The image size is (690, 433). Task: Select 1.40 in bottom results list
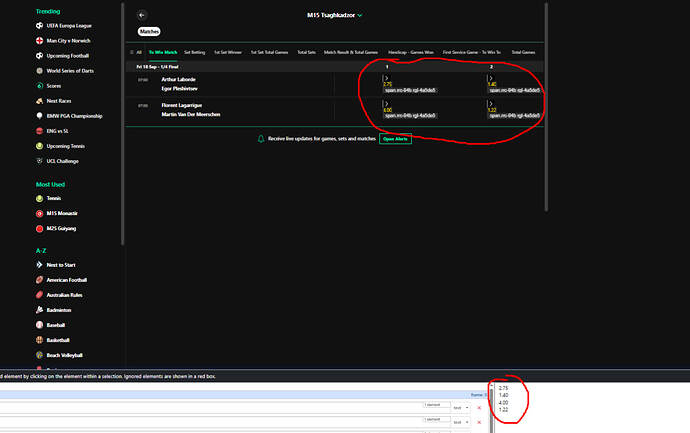click(x=503, y=395)
